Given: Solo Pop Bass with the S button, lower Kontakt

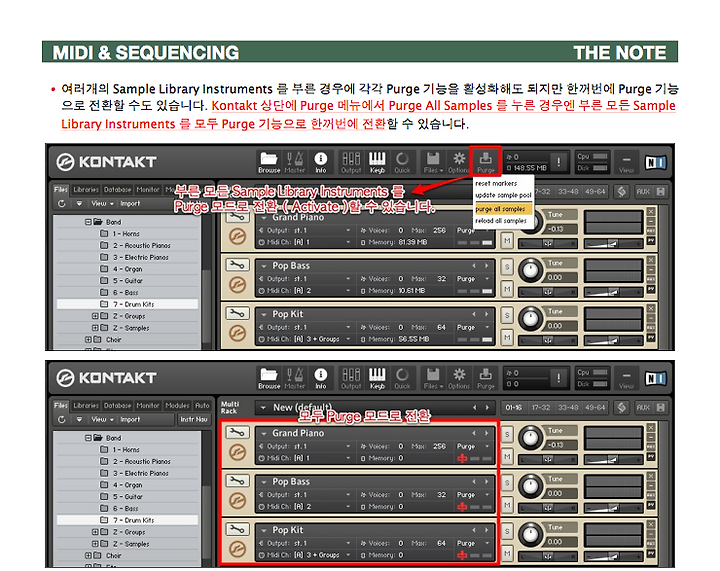Looking at the screenshot, I should click(507, 483).
